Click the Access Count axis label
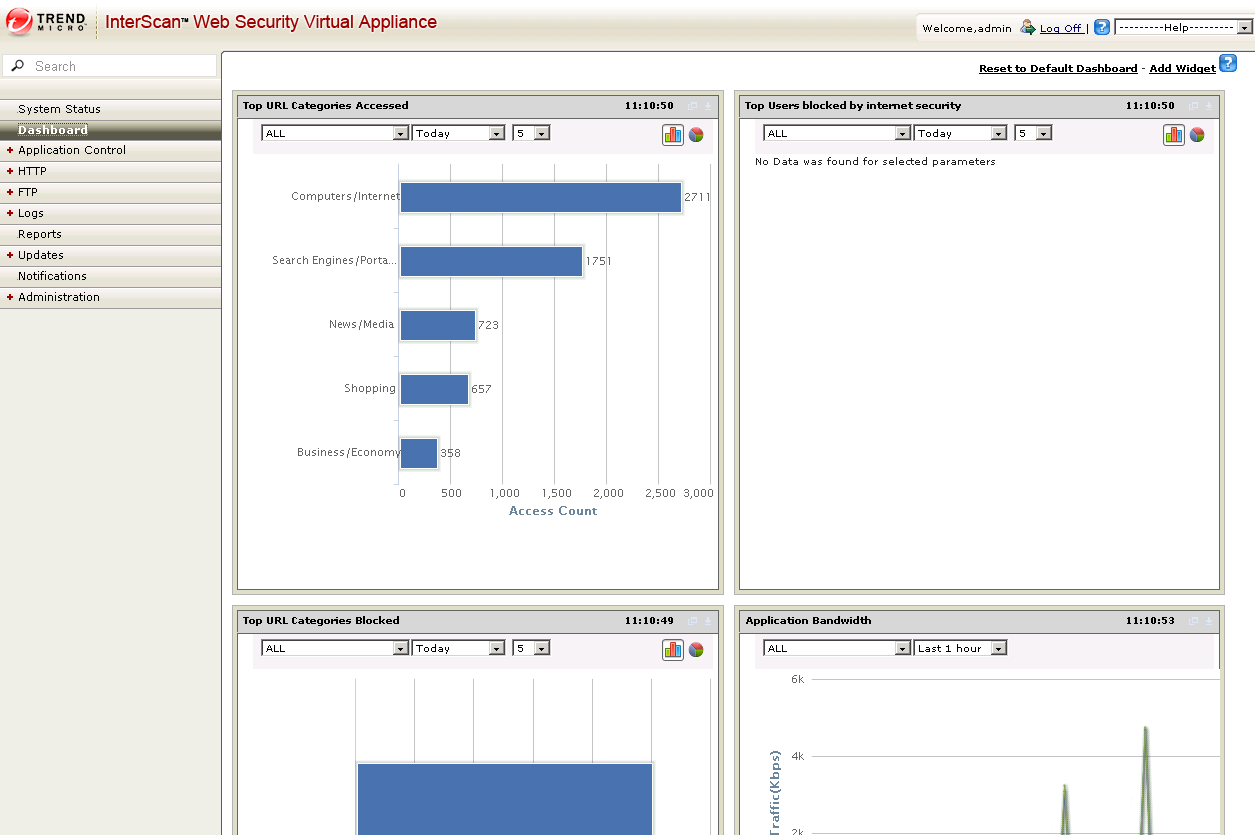This screenshot has width=1255, height=835. 553,511
